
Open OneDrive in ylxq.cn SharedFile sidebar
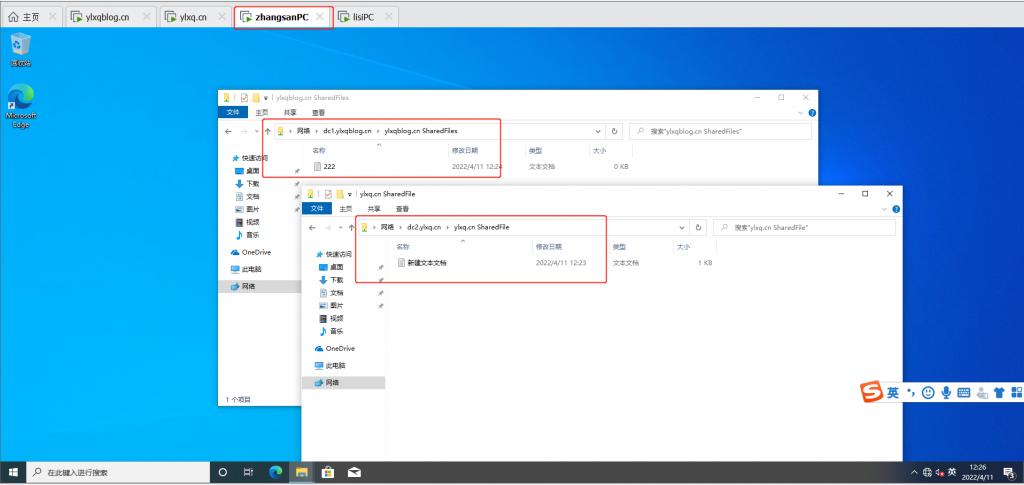[334, 348]
